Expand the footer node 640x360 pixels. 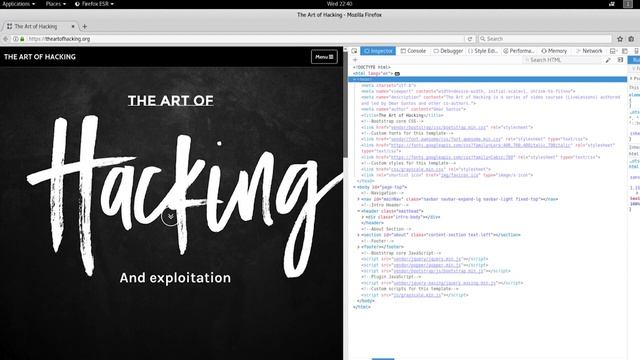pos(359,247)
